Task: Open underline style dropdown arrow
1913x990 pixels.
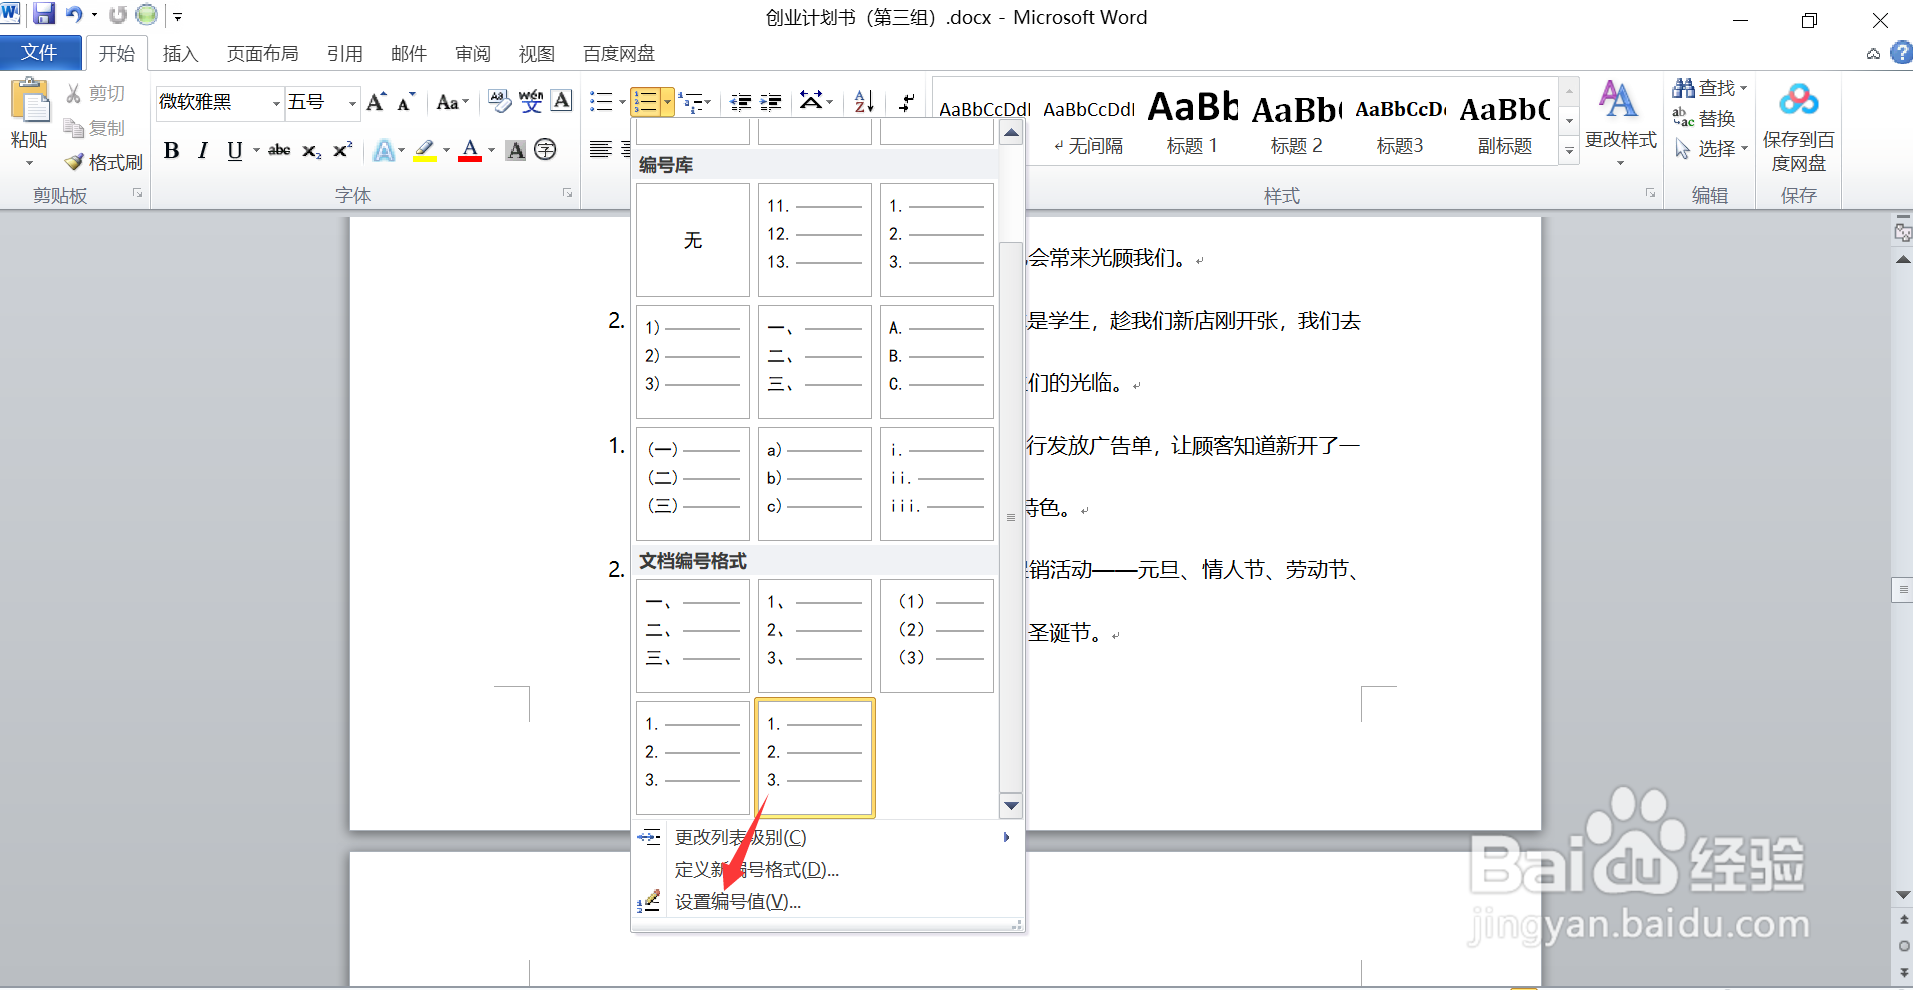Action: click(x=256, y=151)
